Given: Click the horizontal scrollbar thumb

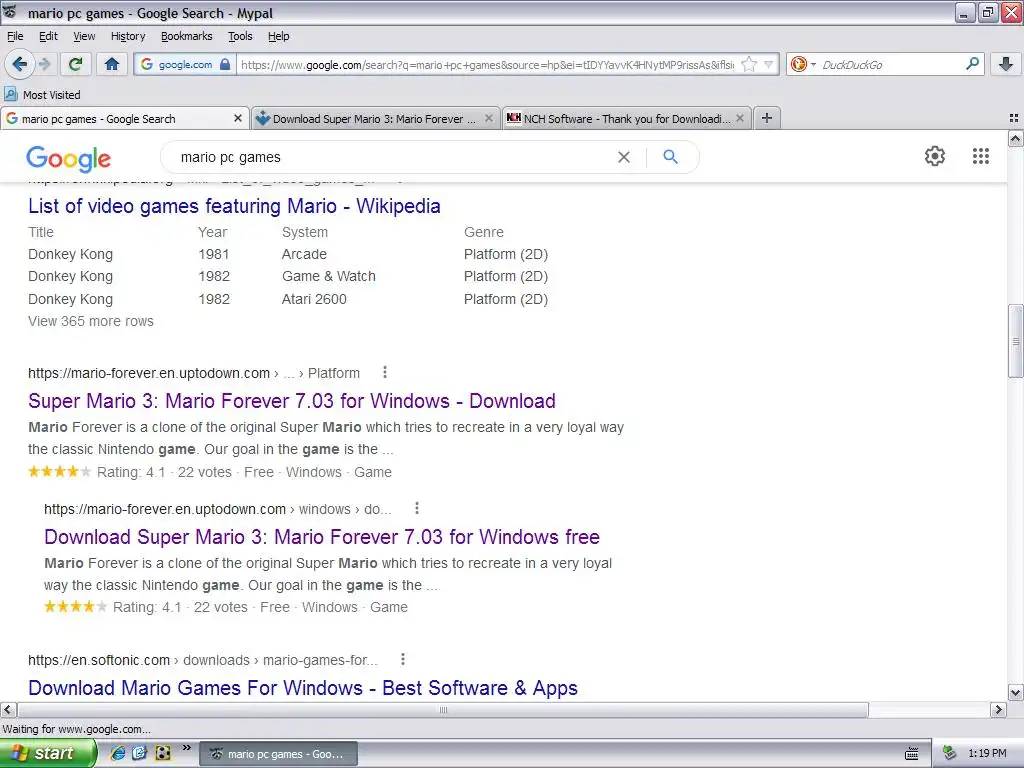Looking at the screenshot, I should point(443,710).
